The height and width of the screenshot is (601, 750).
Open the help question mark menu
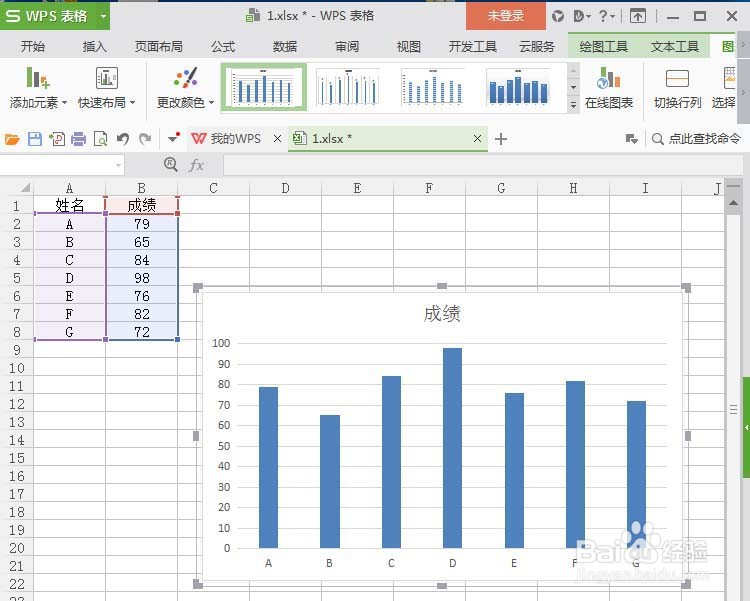pos(607,16)
